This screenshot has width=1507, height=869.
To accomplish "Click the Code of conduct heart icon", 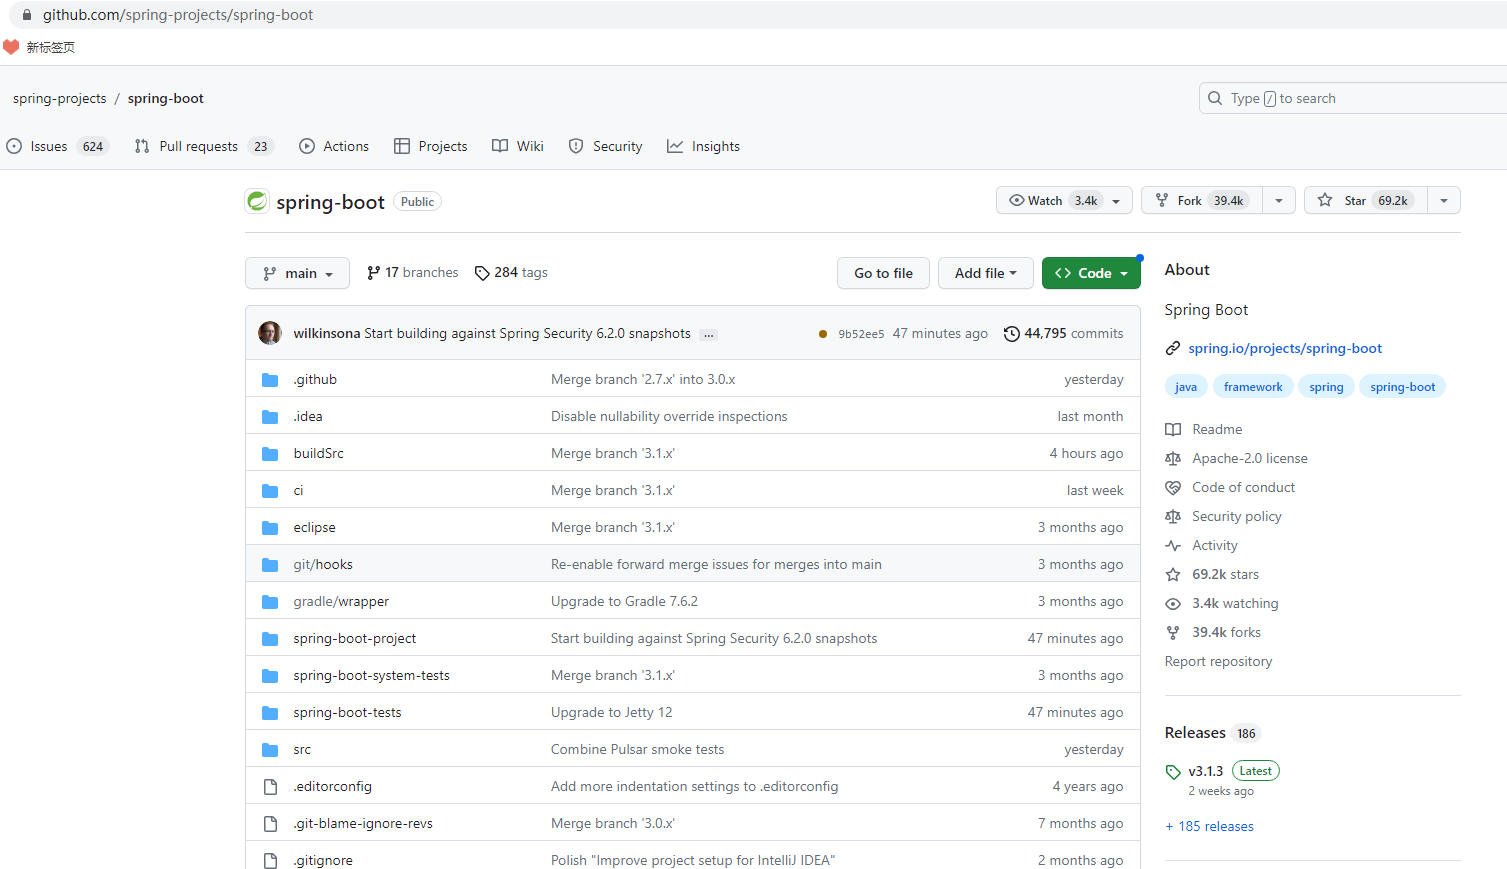I will [x=1173, y=488].
